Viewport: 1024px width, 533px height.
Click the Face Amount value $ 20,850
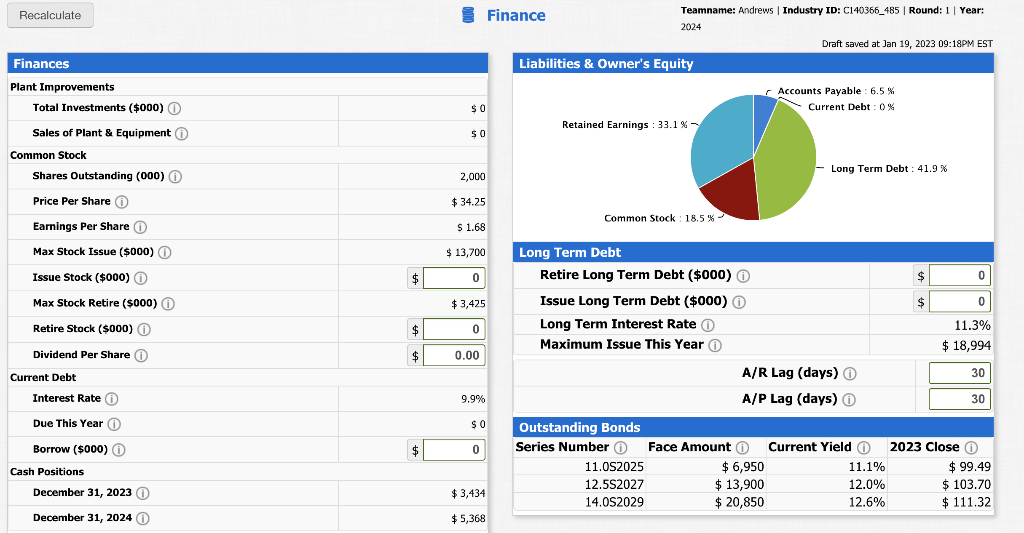coord(739,502)
